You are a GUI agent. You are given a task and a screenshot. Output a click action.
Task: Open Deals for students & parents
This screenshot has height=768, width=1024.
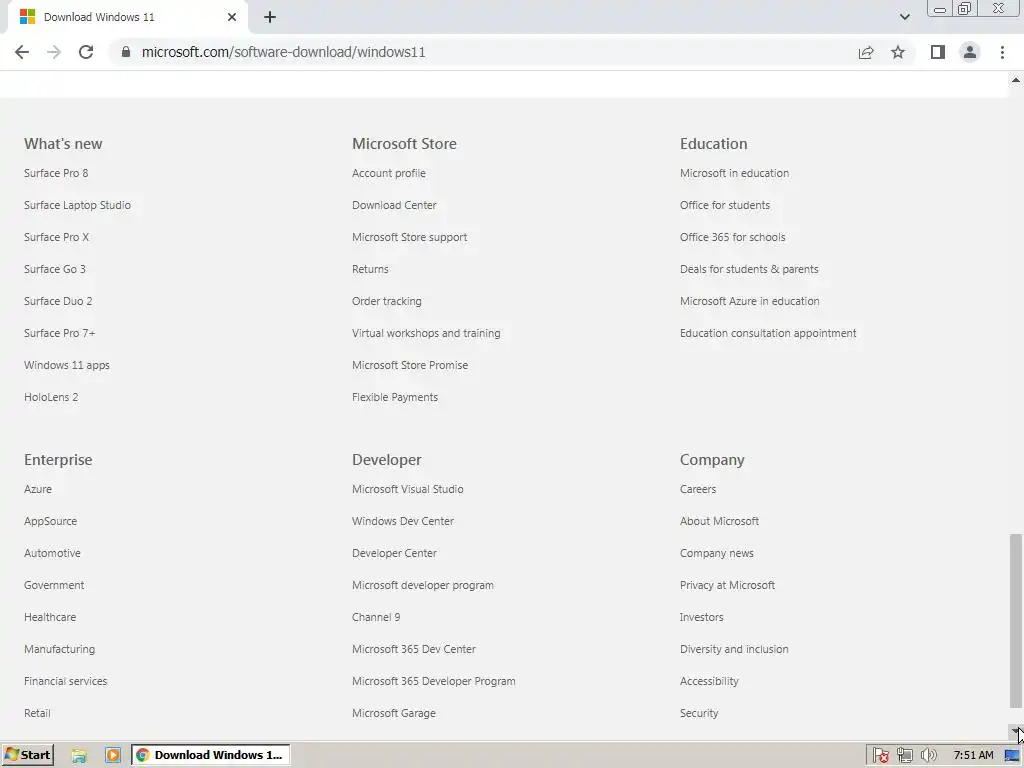[749, 269]
